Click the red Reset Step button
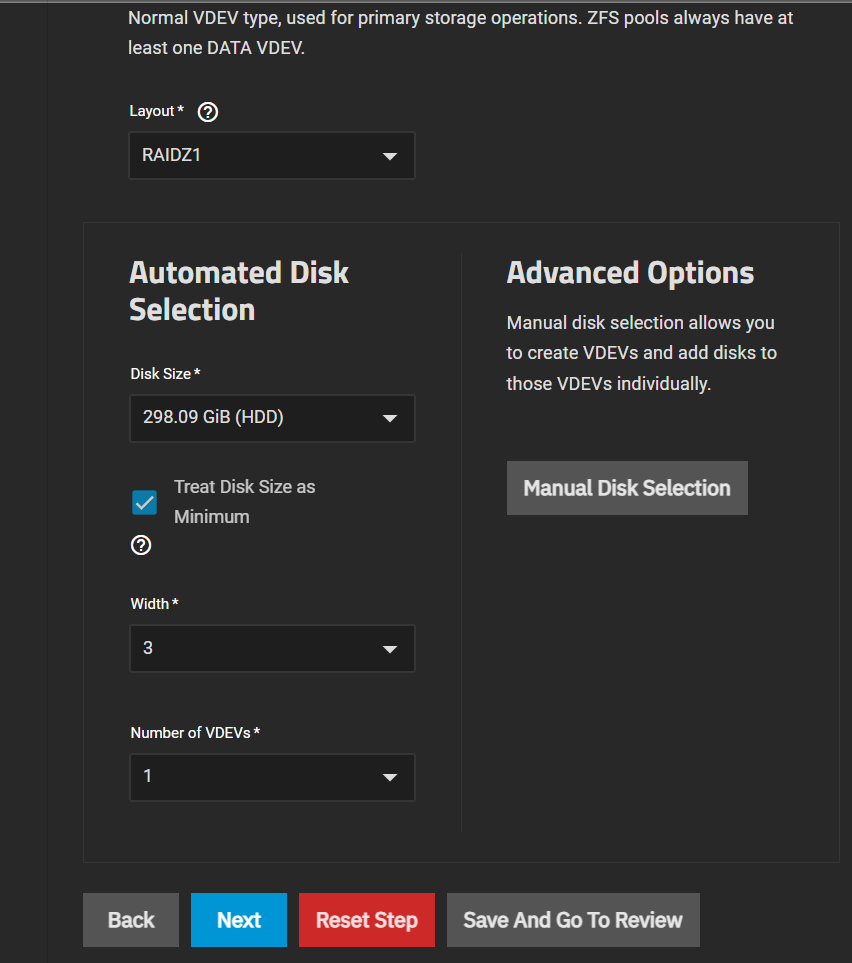This screenshot has height=963, width=852. click(x=367, y=920)
